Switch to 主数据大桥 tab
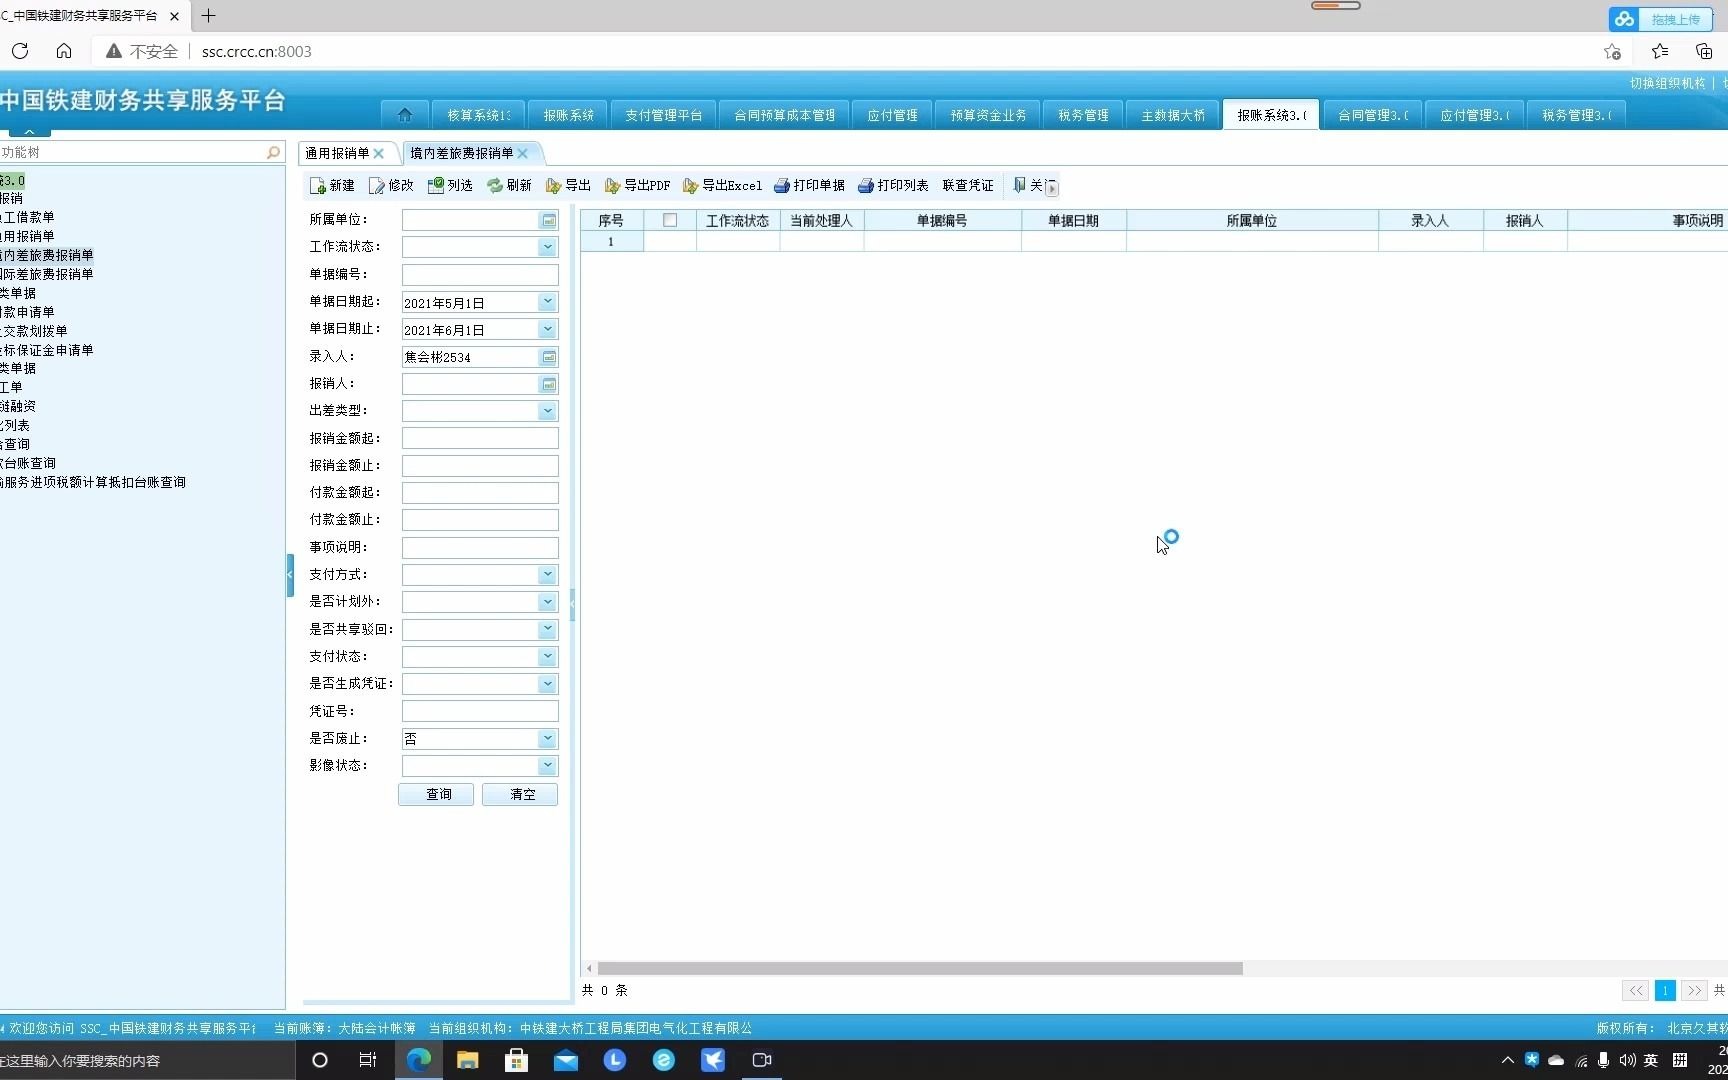Screen dimensions: 1728x1080 coord(1173,115)
